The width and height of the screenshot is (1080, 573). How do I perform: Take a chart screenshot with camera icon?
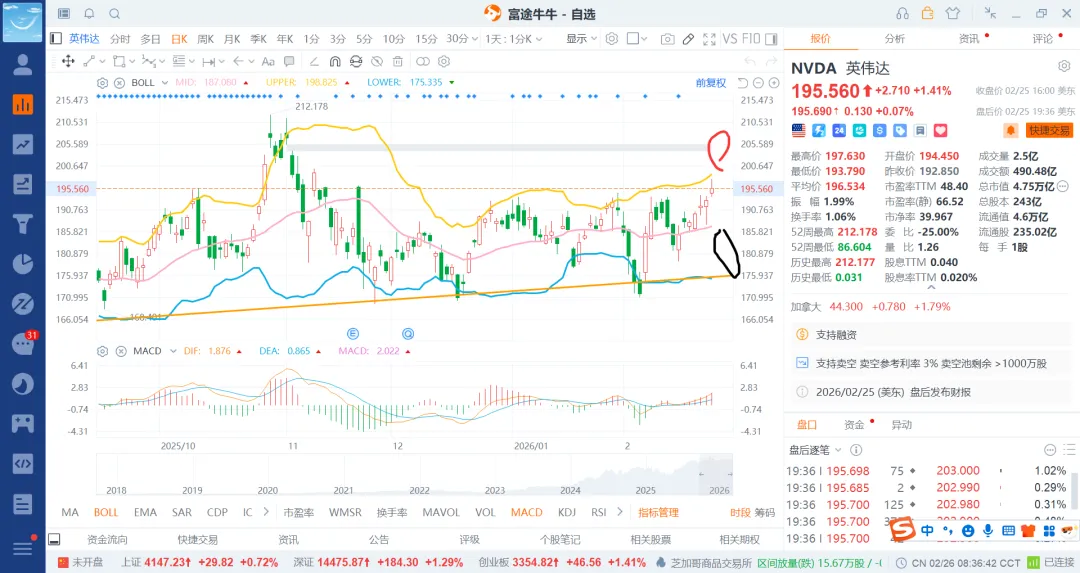[x=667, y=39]
